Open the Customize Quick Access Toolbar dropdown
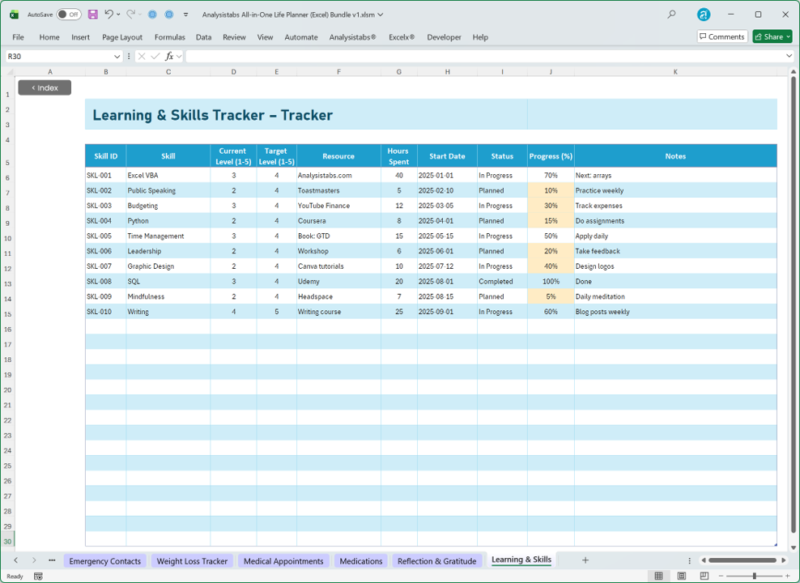The image size is (800, 583). point(186,15)
